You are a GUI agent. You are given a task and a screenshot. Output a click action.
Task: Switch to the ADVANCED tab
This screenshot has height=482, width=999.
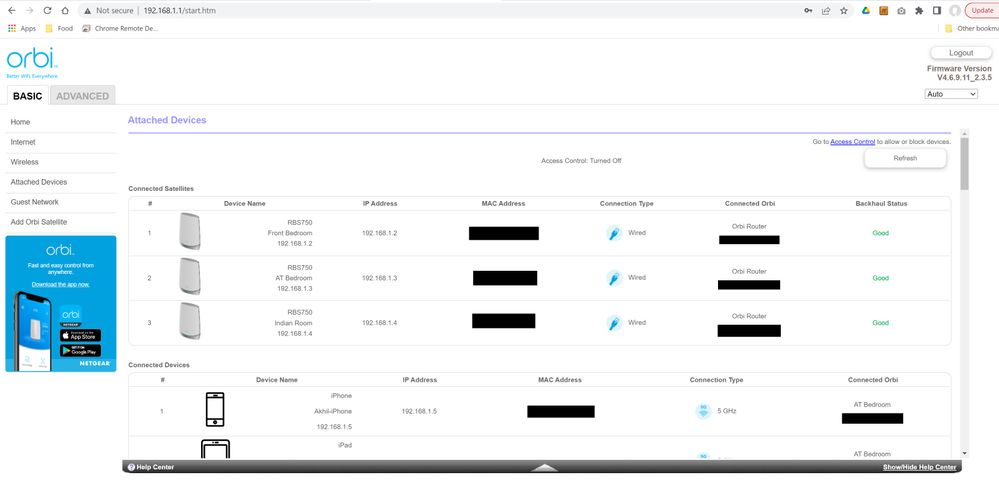point(83,96)
